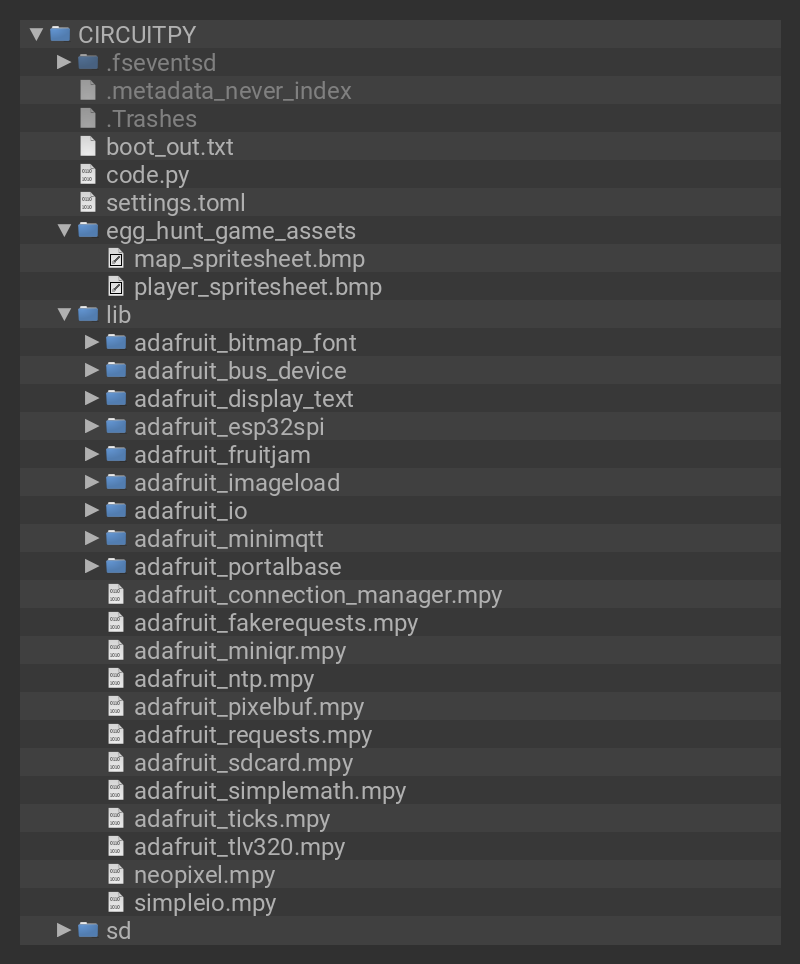The height and width of the screenshot is (964, 800).
Task: Click the neopixel.mpy file icon
Action: tap(116, 875)
